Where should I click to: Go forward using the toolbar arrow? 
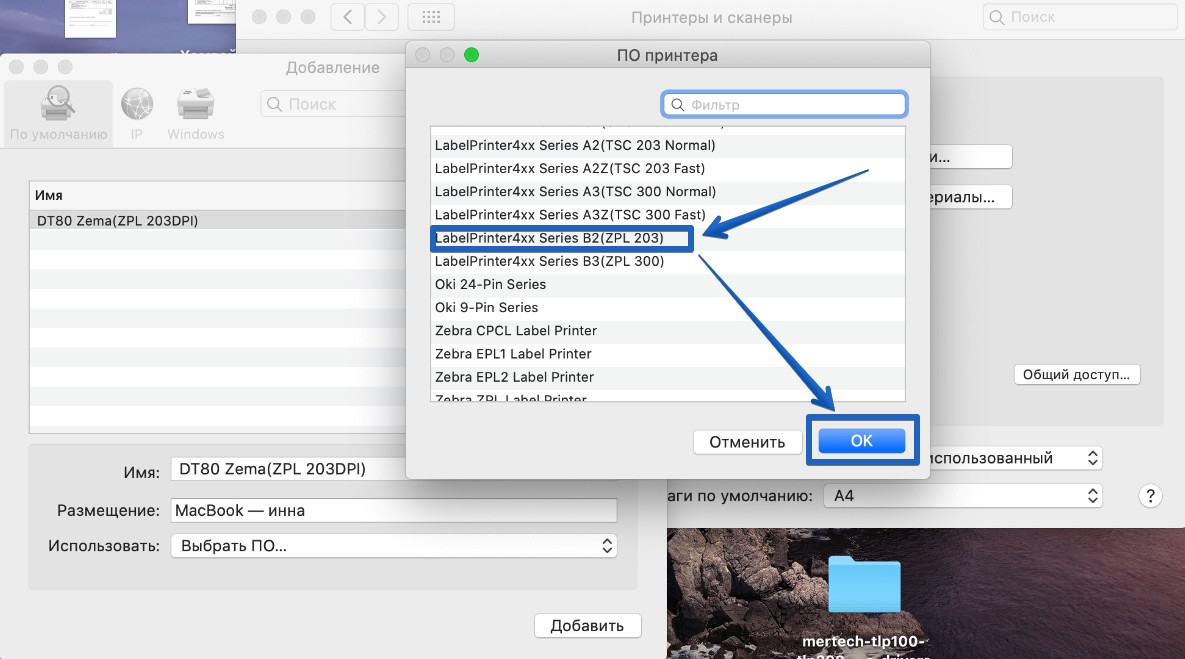pyautogui.click(x=379, y=17)
